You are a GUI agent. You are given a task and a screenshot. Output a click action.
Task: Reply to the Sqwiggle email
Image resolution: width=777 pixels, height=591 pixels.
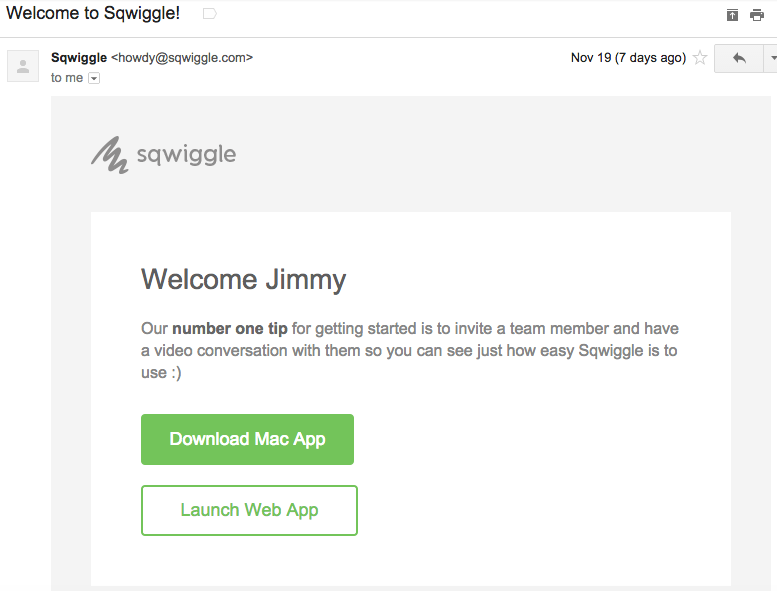(x=739, y=58)
